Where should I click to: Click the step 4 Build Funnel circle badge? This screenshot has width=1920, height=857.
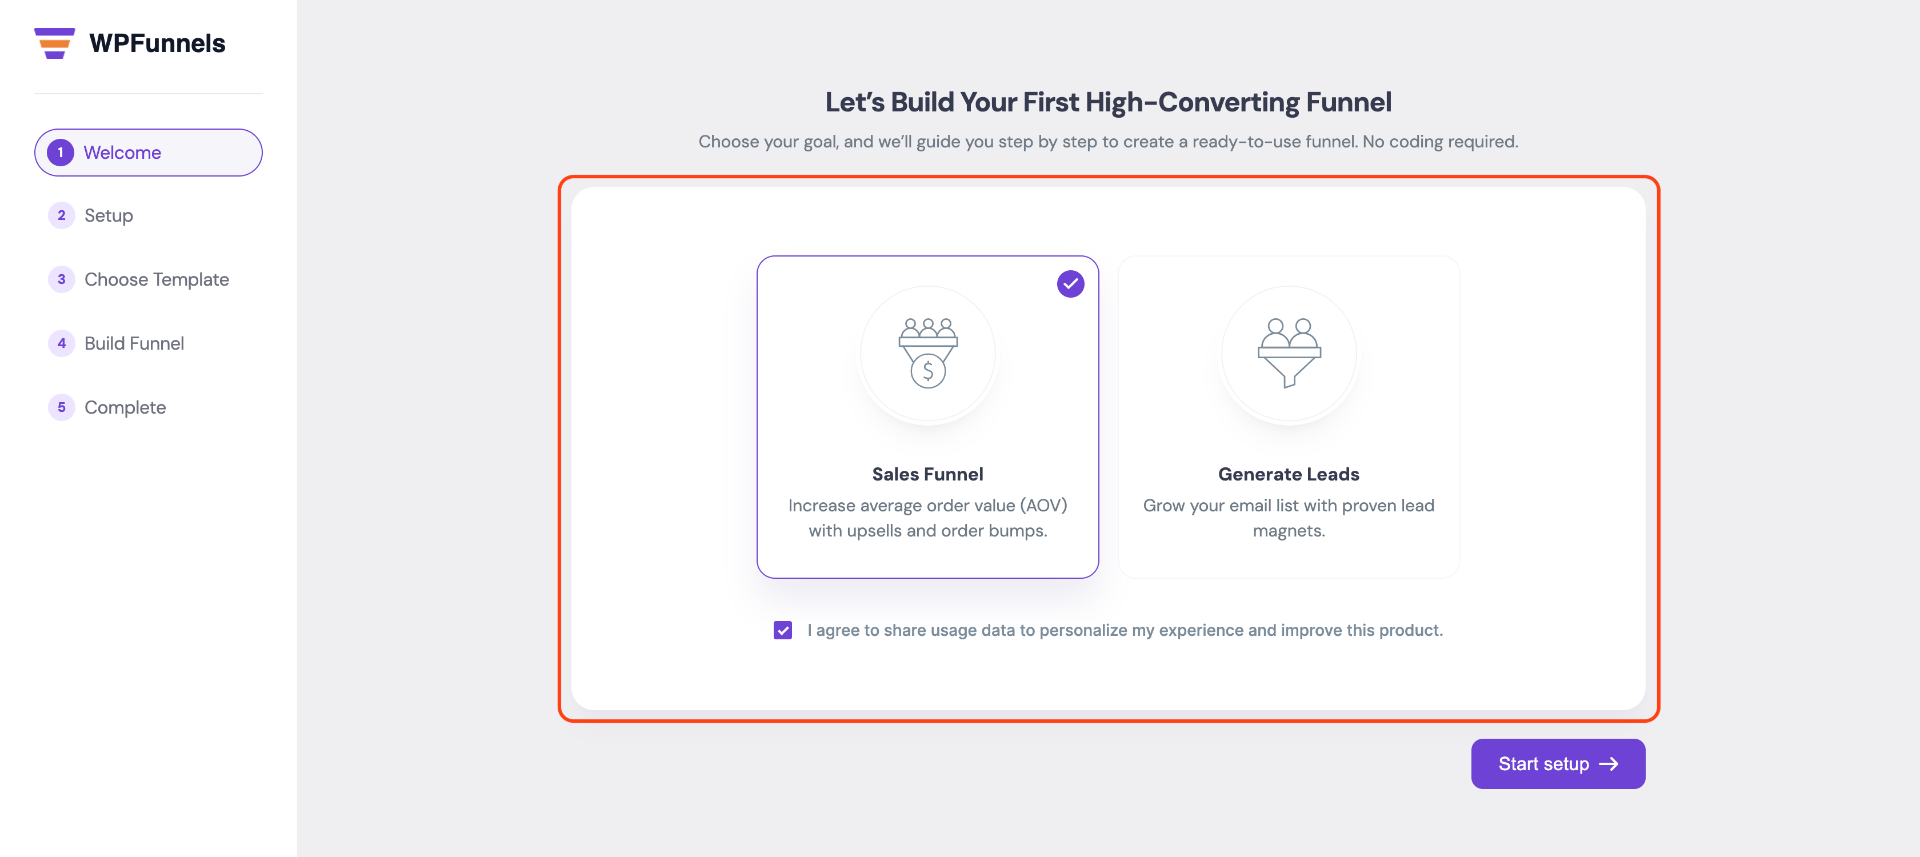point(61,343)
